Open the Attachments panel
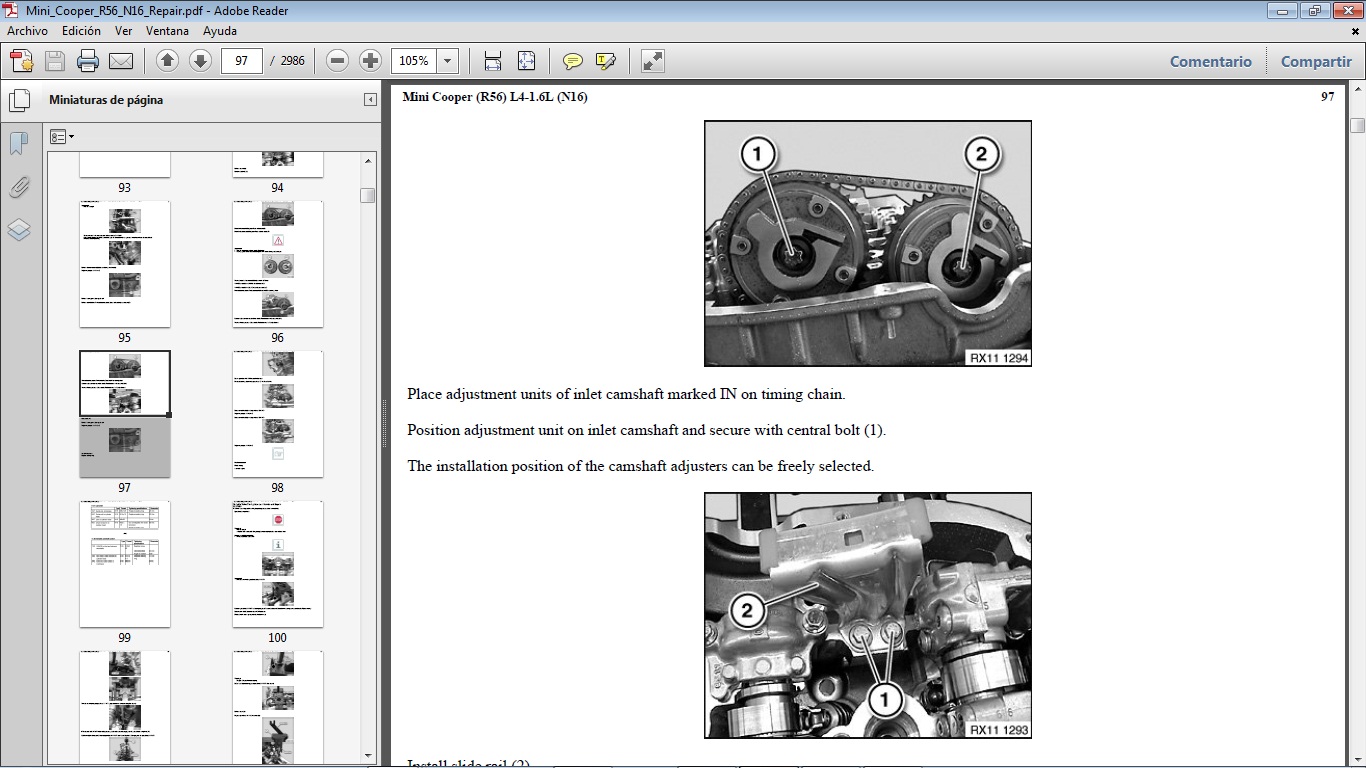The height and width of the screenshot is (768, 1366). pos(19,187)
